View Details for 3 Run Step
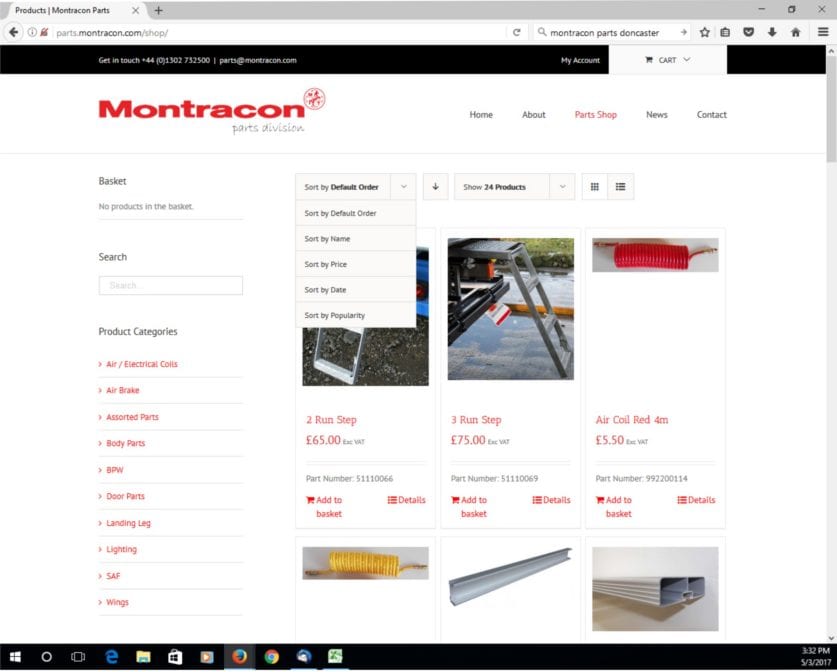 [551, 500]
